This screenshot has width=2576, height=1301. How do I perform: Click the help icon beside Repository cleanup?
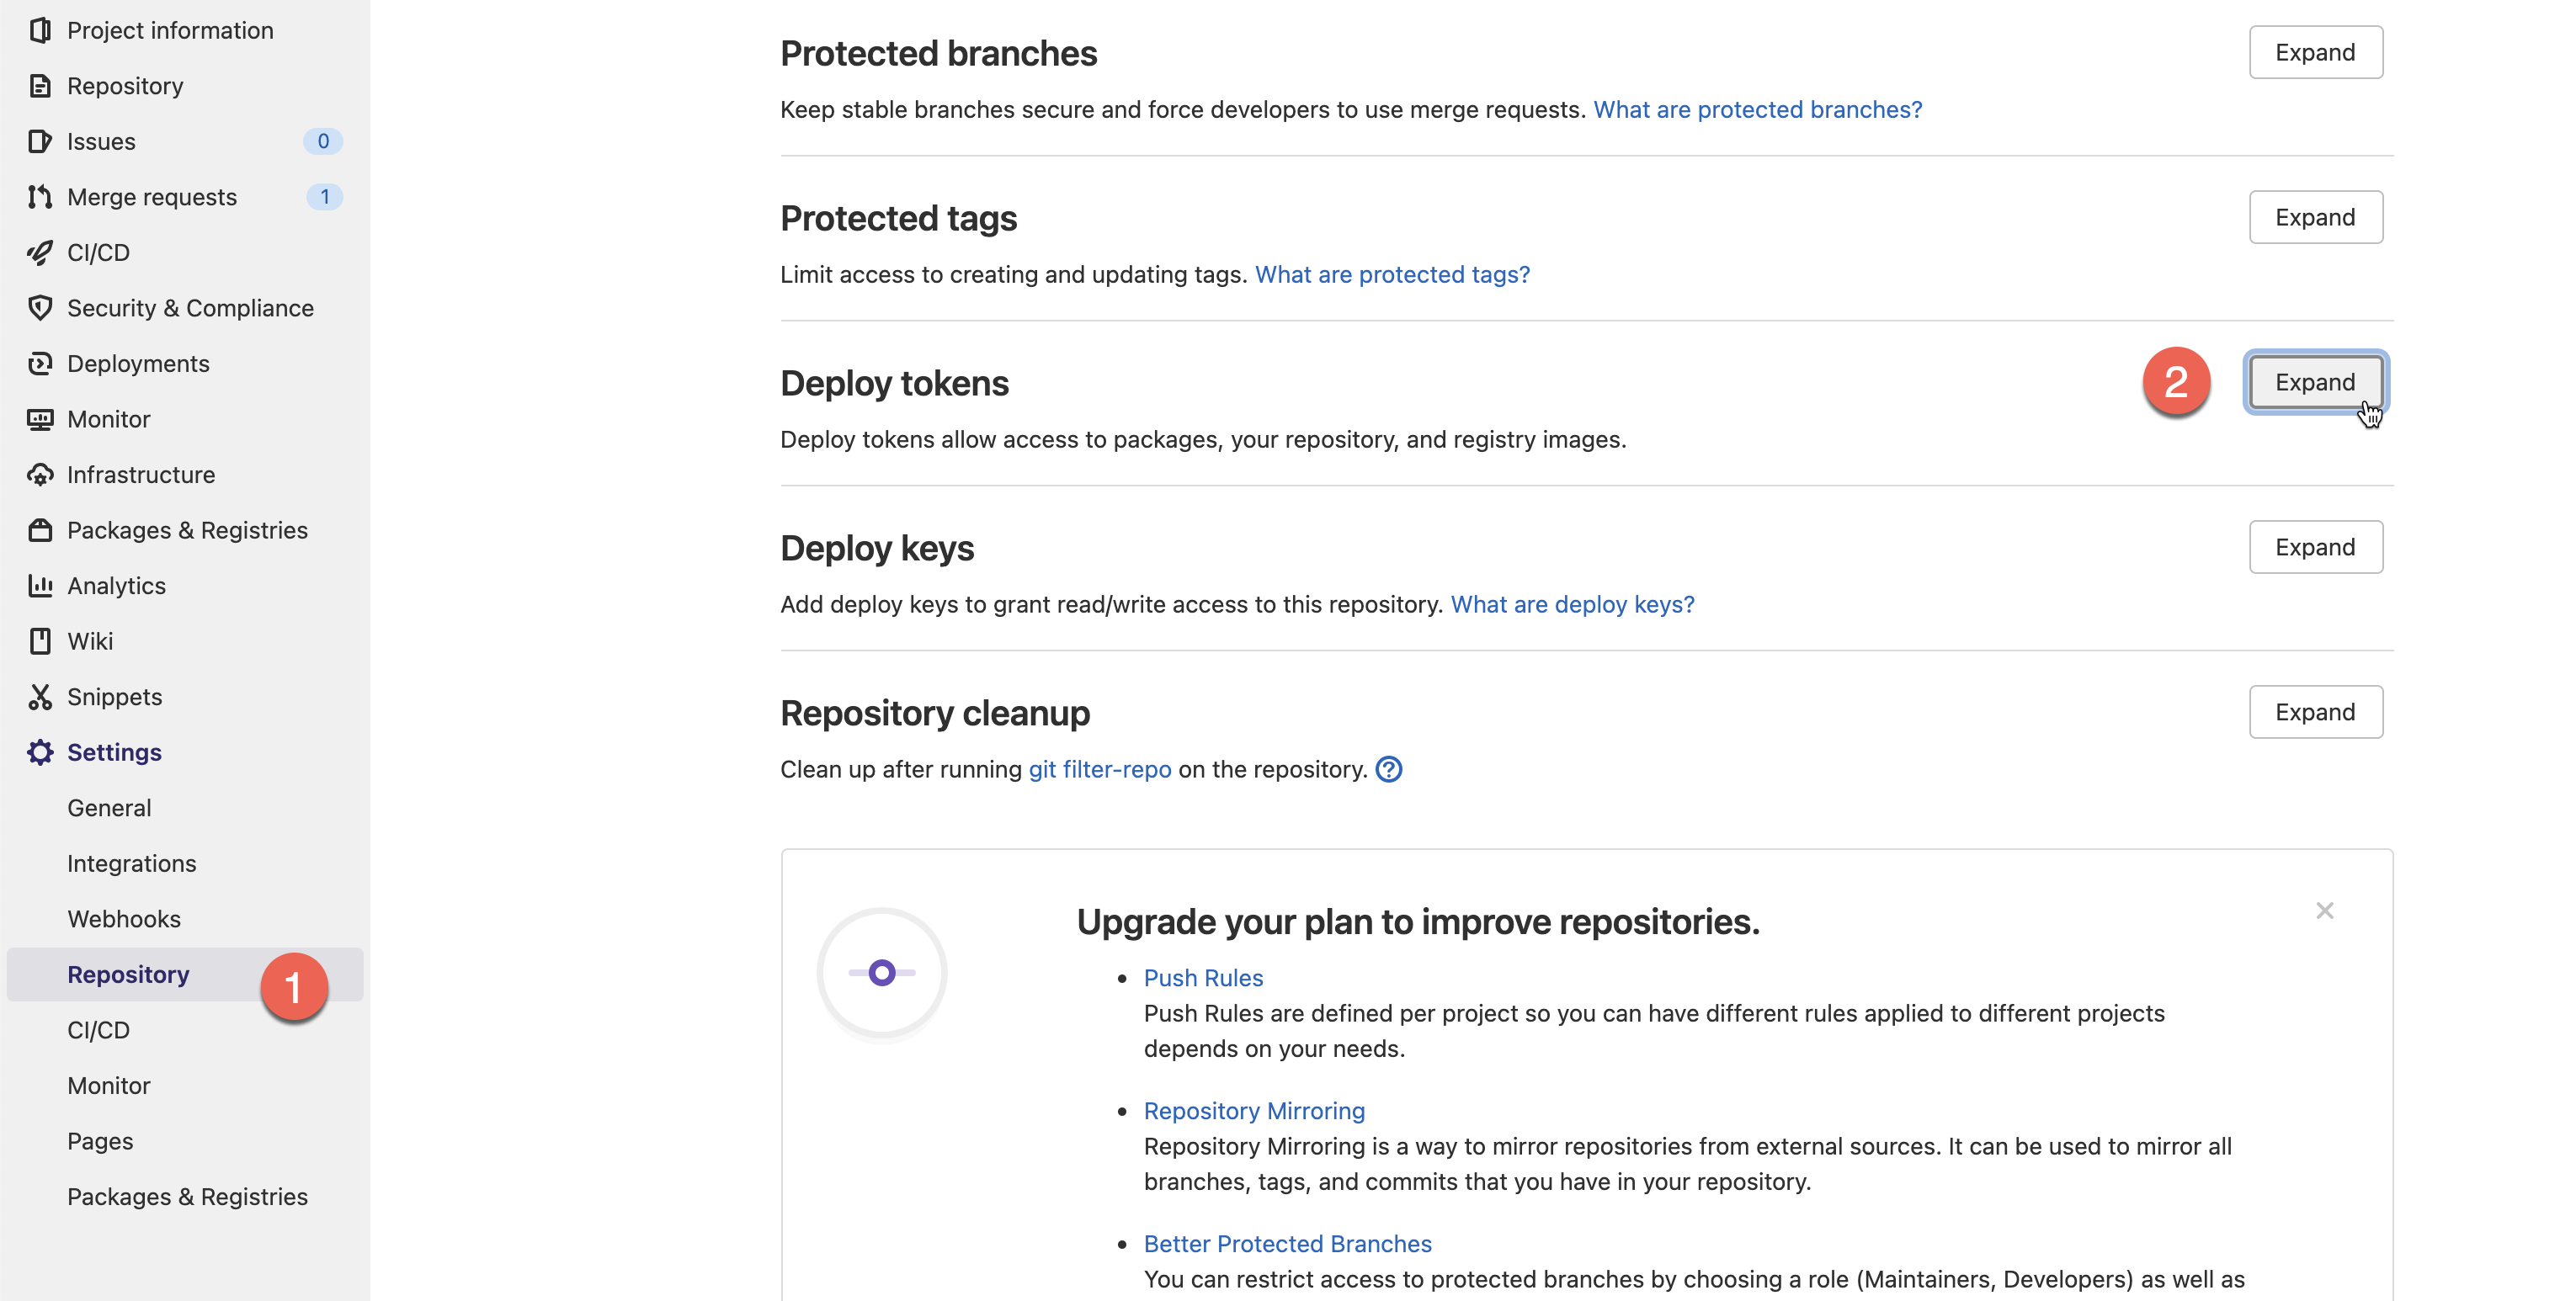click(1389, 769)
